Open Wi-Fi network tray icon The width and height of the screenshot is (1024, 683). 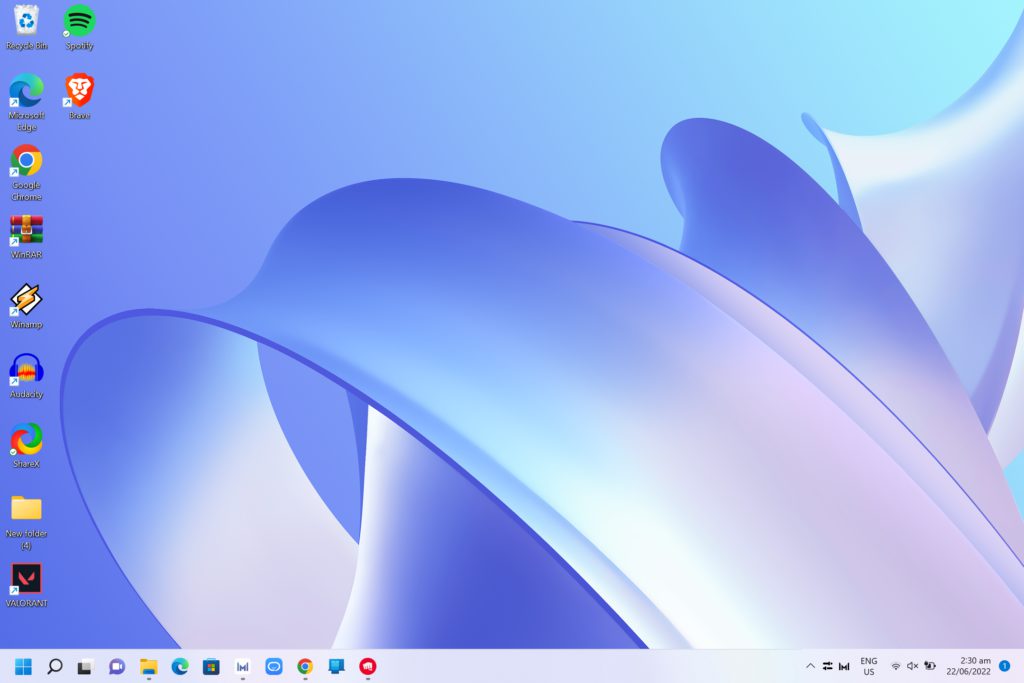tap(896, 666)
